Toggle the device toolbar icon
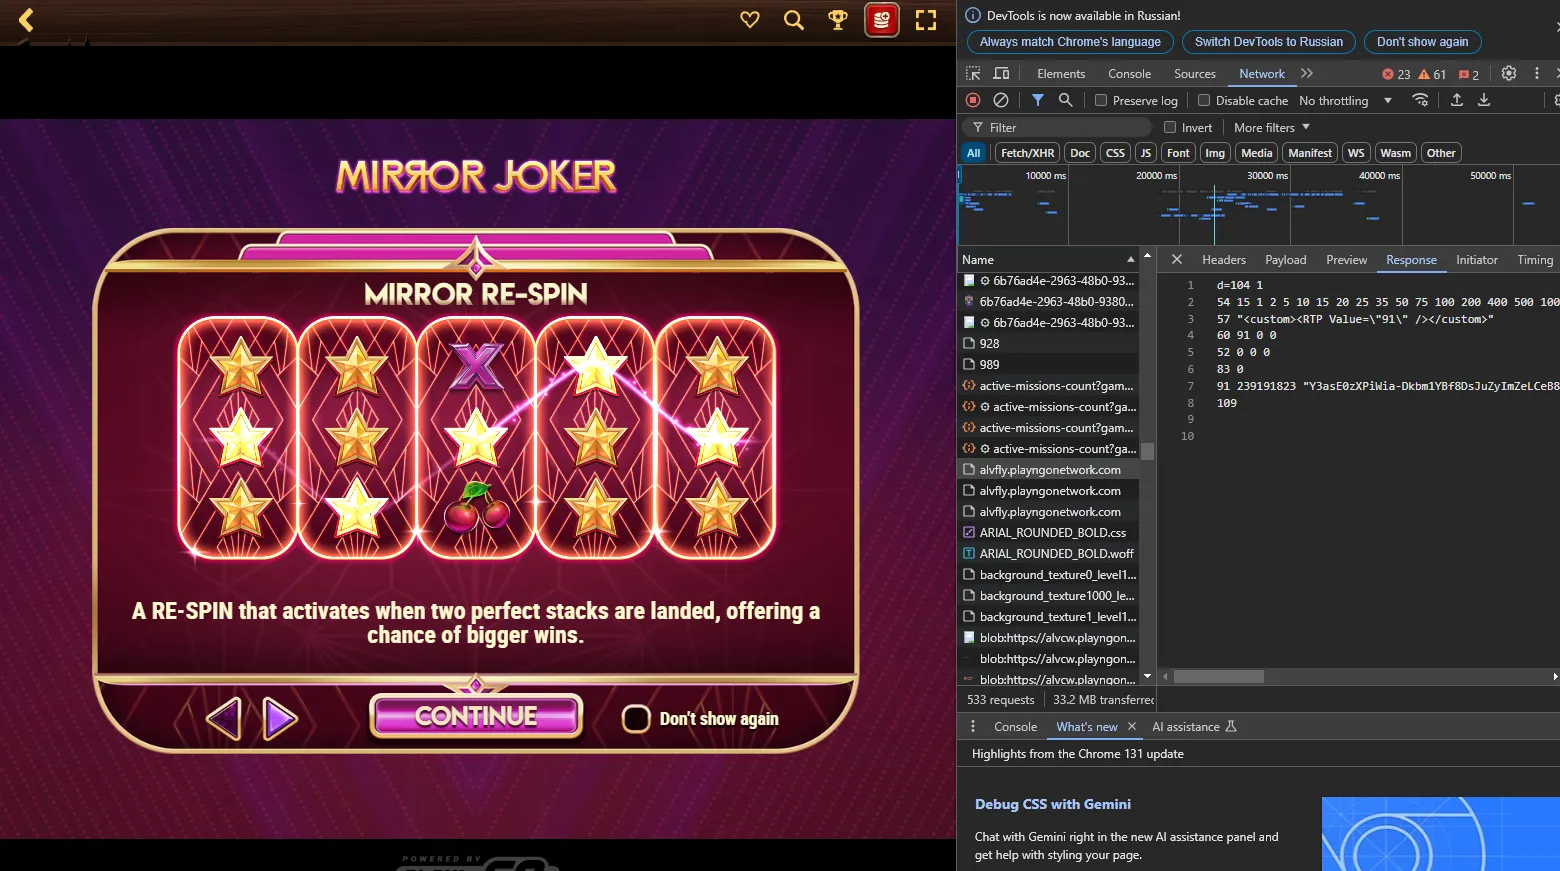1560x871 pixels. pyautogui.click(x=1001, y=74)
